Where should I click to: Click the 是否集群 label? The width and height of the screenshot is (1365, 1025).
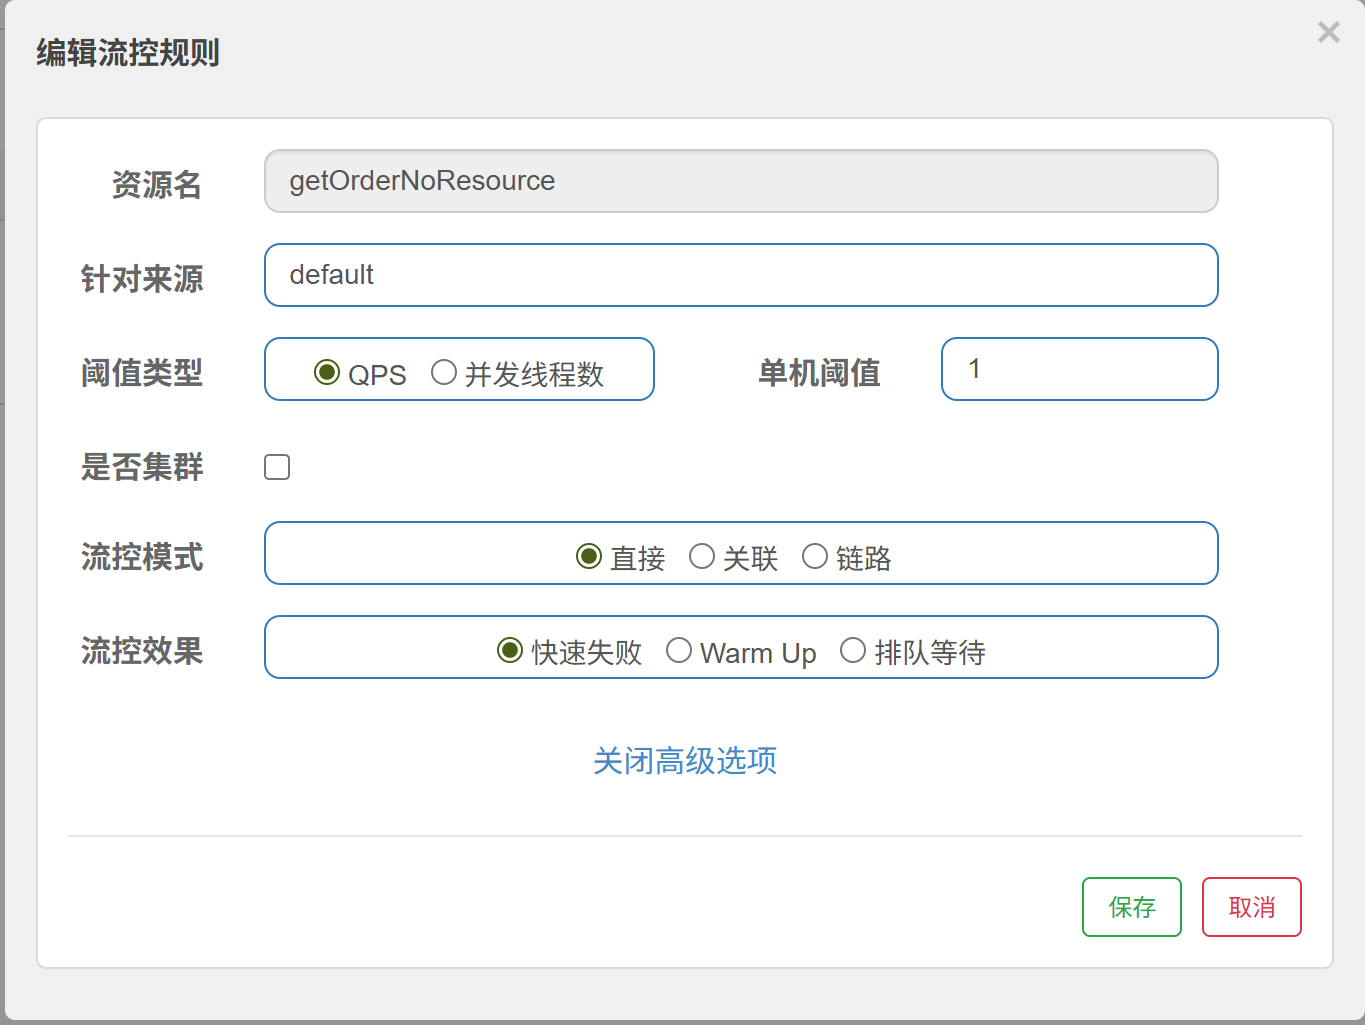[142, 467]
